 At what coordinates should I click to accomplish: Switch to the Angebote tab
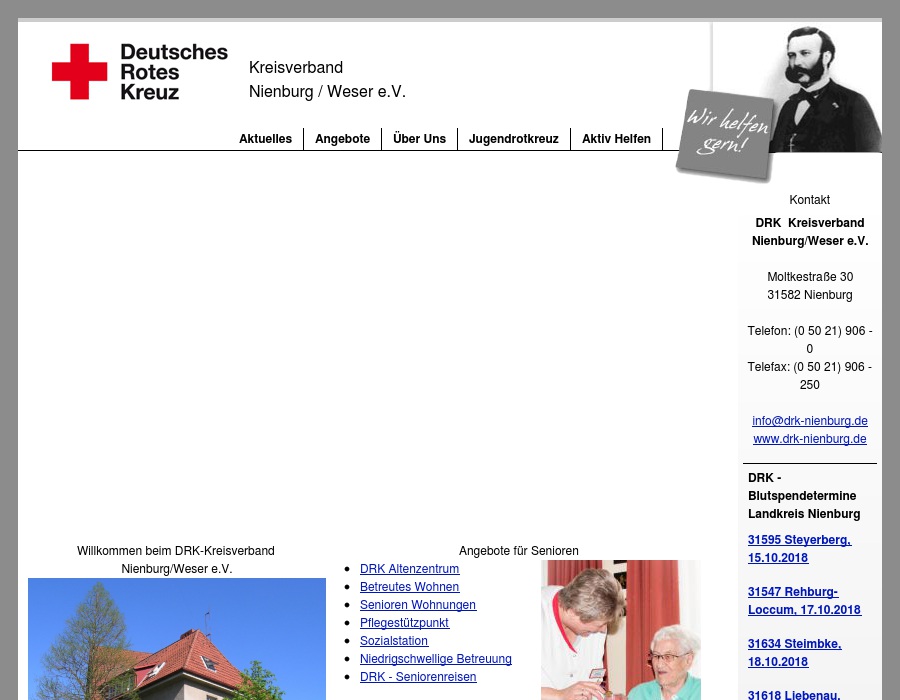[x=342, y=139]
